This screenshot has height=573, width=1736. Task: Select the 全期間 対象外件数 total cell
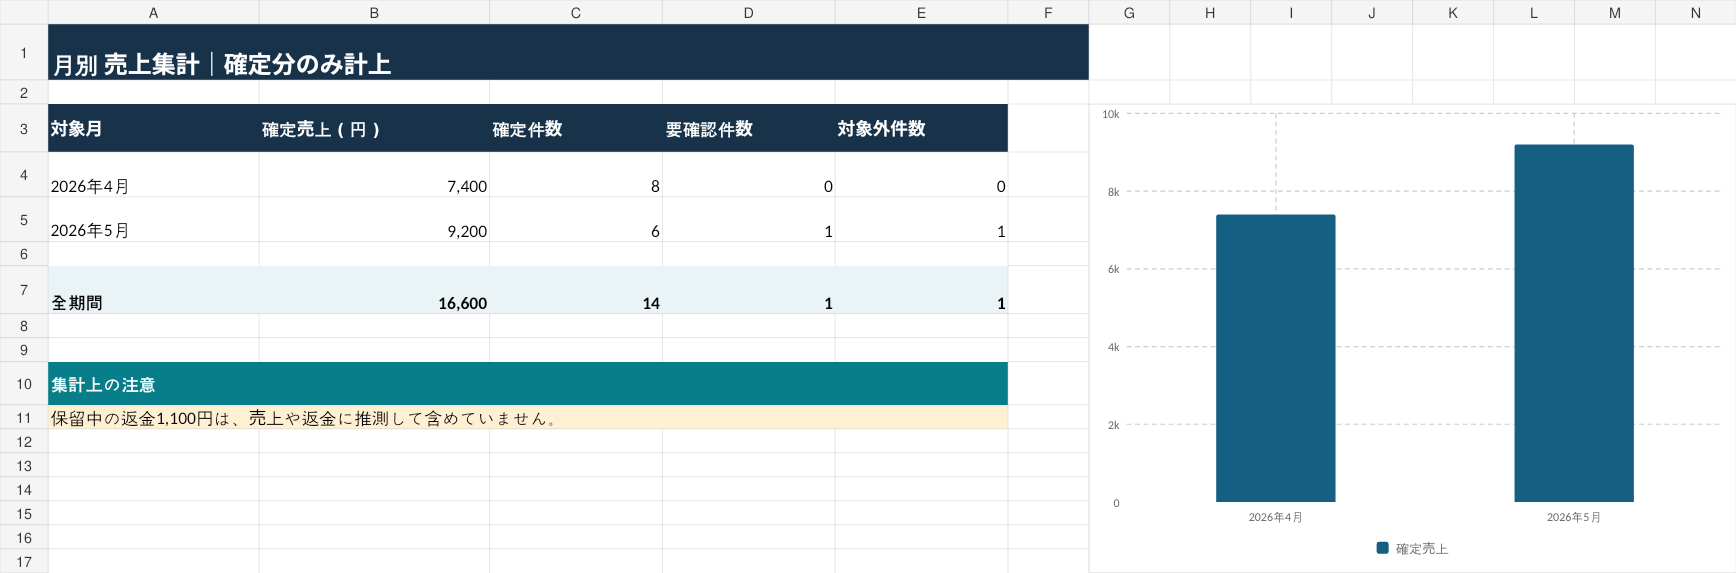[921, 290]
